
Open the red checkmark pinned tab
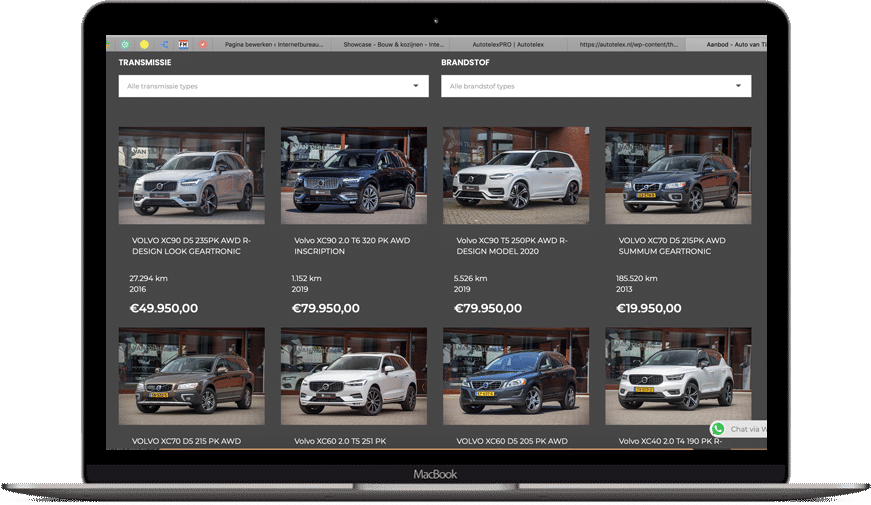[x=203, y=44]
